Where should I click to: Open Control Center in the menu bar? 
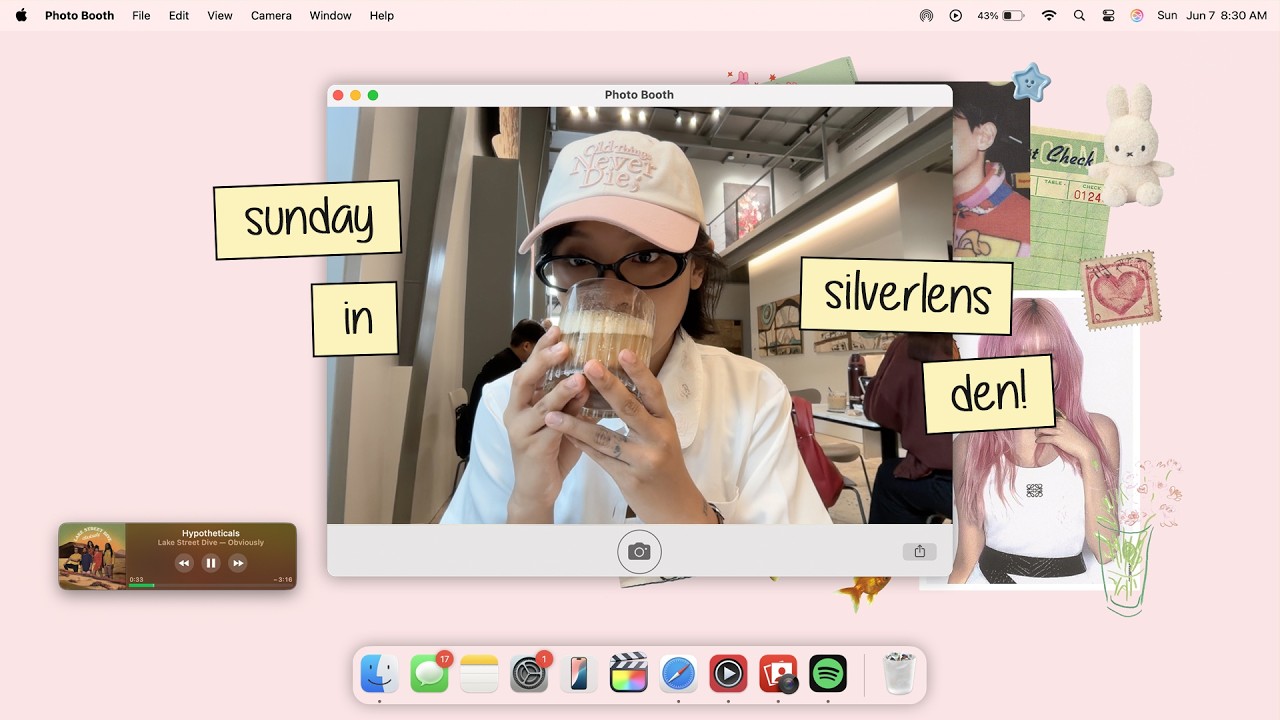[1108, 16]
